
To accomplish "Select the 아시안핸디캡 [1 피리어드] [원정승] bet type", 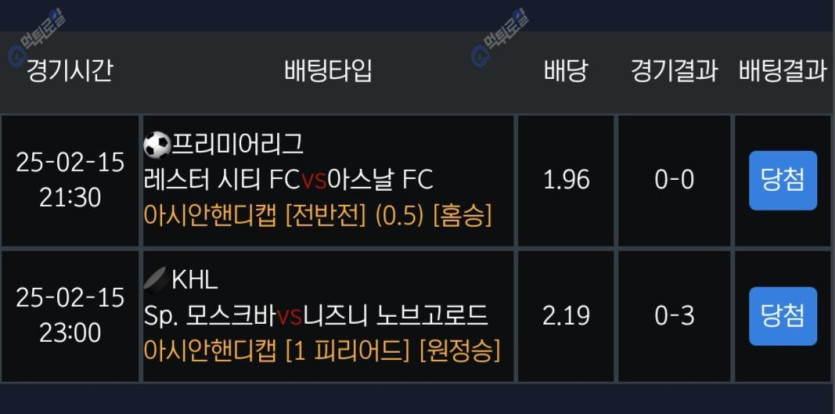I will point(322,351).
